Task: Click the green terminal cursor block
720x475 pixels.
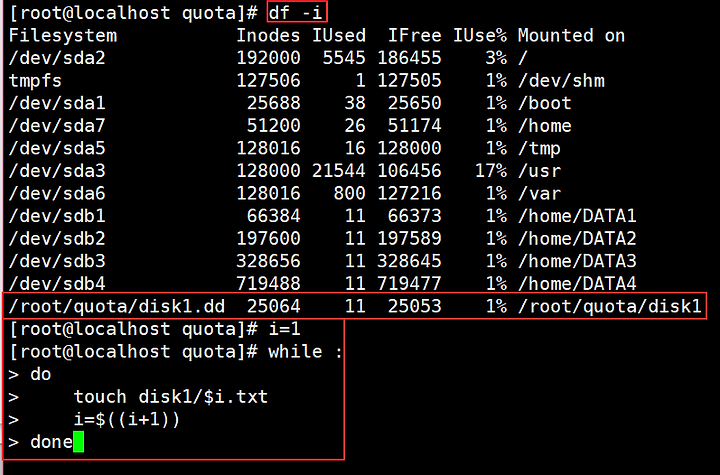Action: (79, 441)
